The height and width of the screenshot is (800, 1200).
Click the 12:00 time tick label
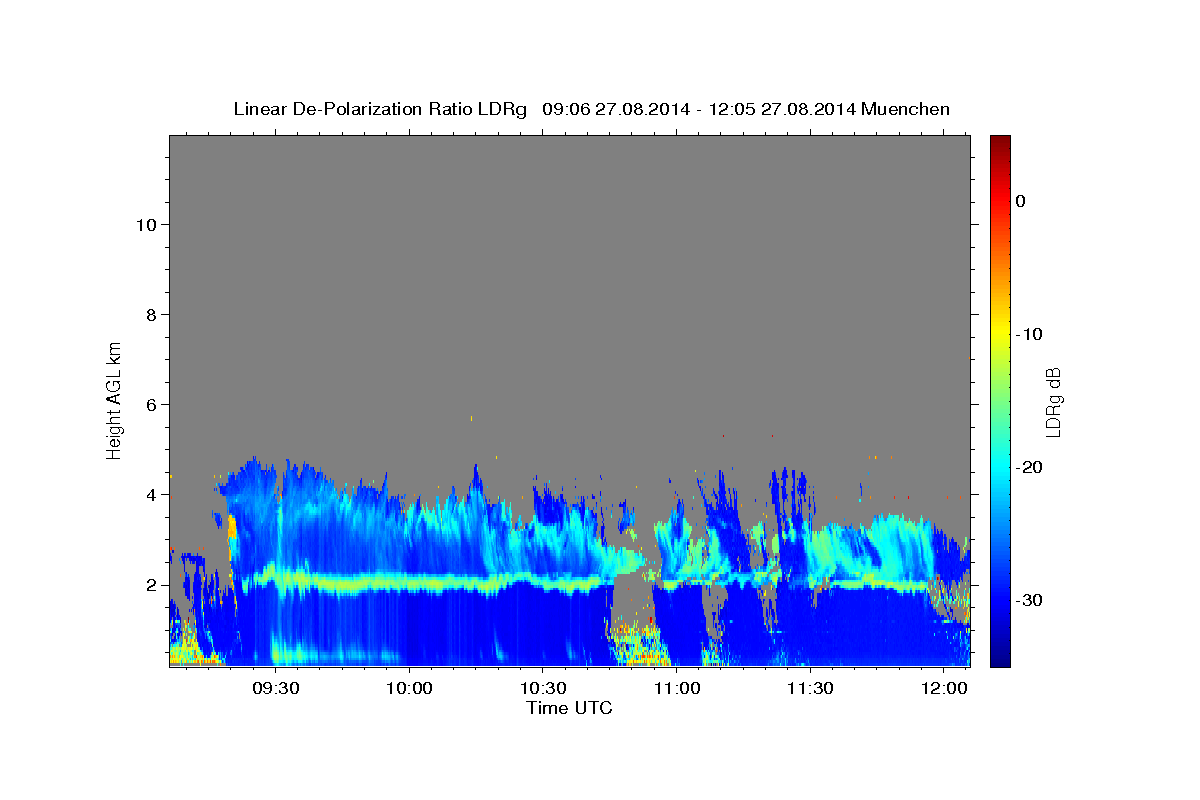(944, 688)
